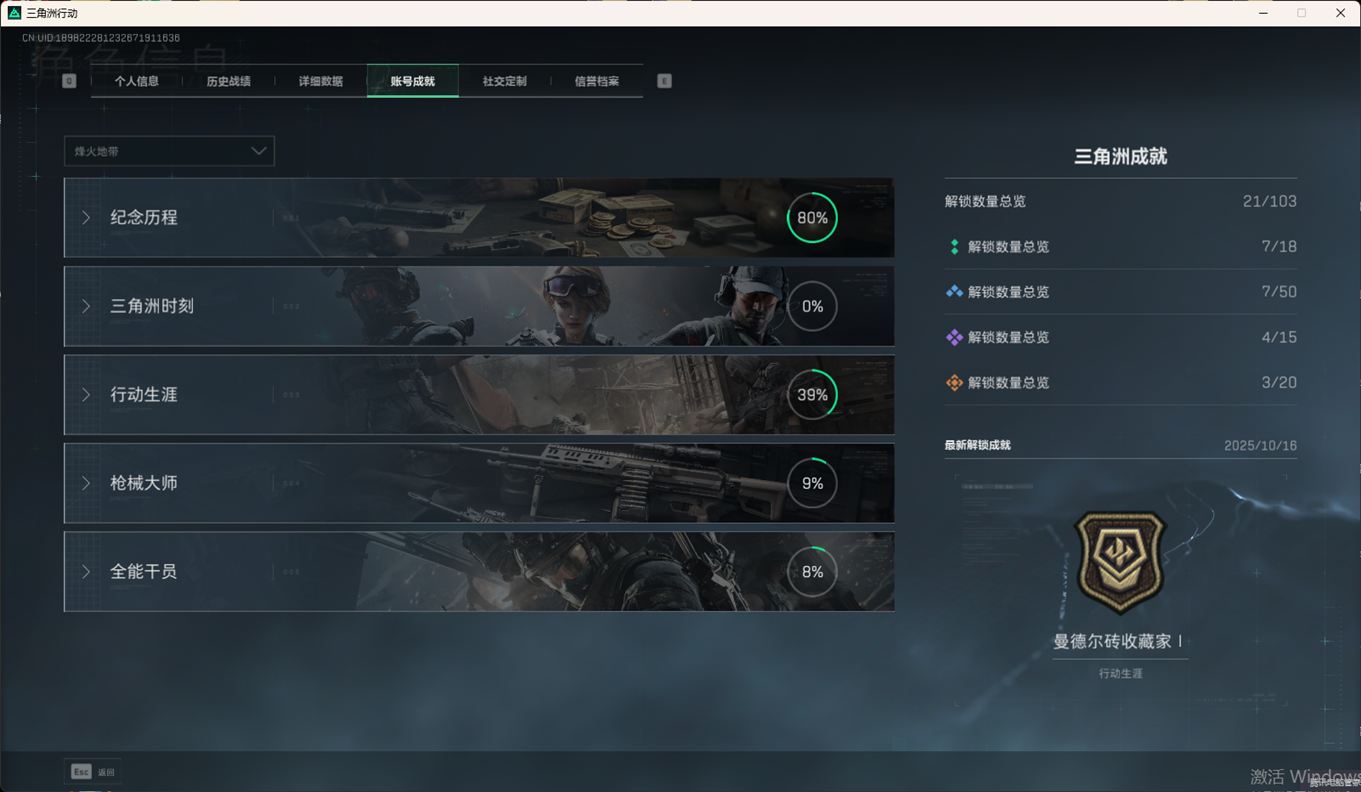The width and height of the screenshot is (1361, 792).
Task: Click the Delta Force app icon in title bar
Action: coord(14,13)
